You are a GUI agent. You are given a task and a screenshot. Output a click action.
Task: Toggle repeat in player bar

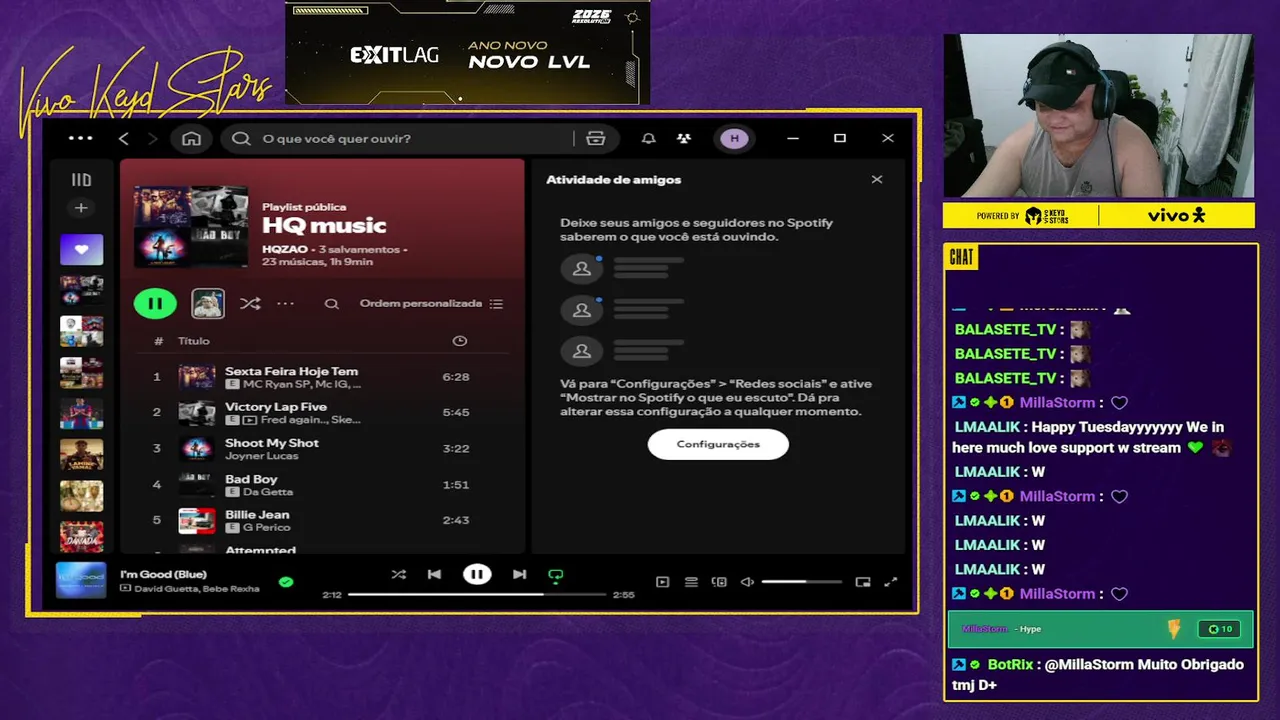coord(556,575)
